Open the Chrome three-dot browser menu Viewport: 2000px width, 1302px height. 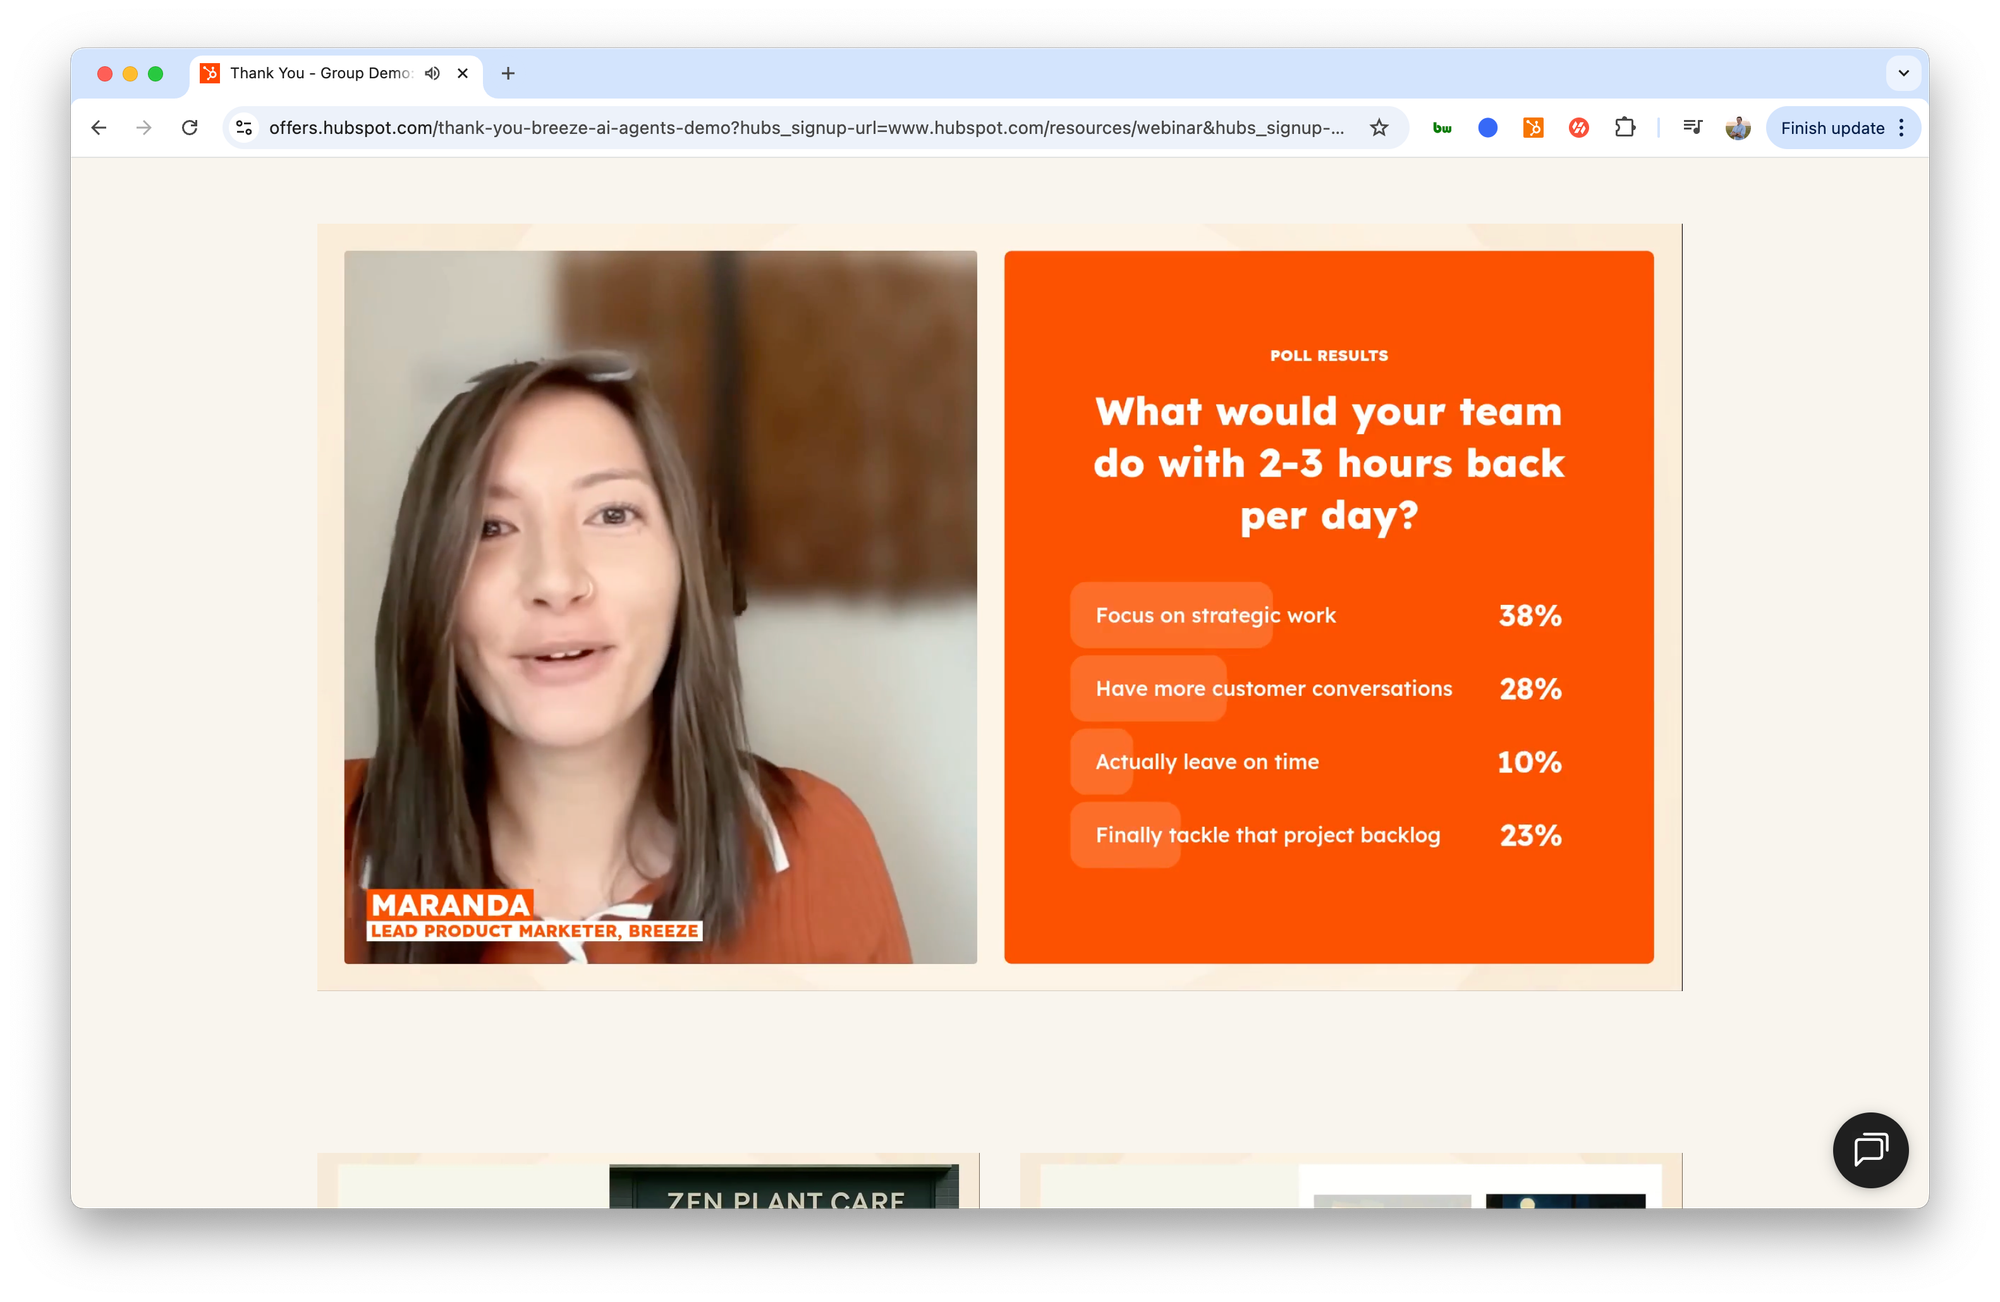click(1901, 128)
